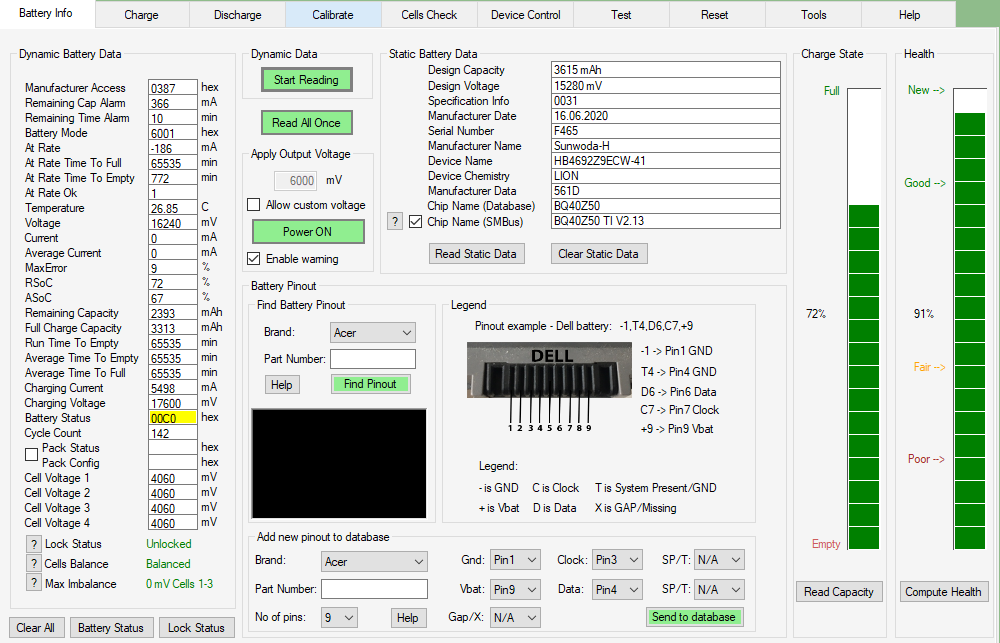
Task: Click the Device Name value HB4692Z9ECW-41
Action: (665, 161)
